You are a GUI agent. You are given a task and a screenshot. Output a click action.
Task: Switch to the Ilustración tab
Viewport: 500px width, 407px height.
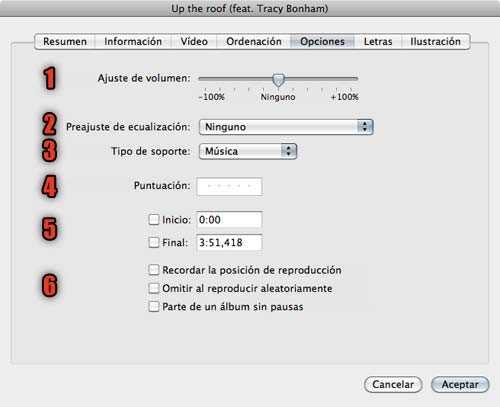tap(435, 41)
